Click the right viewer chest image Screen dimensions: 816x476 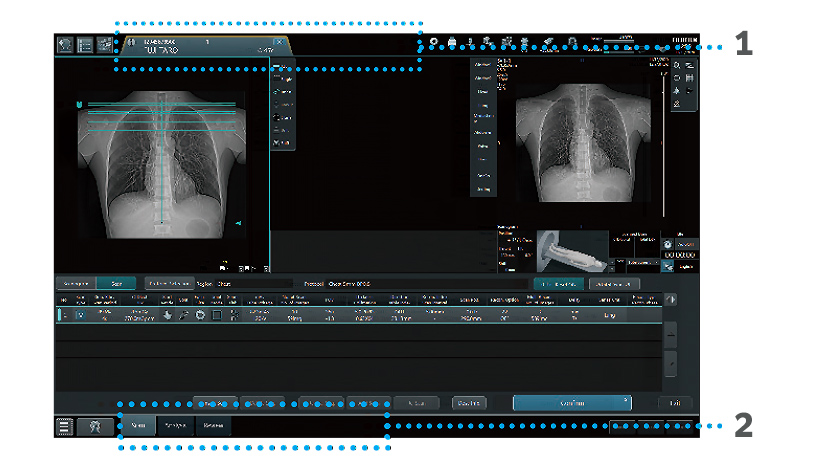582,143
